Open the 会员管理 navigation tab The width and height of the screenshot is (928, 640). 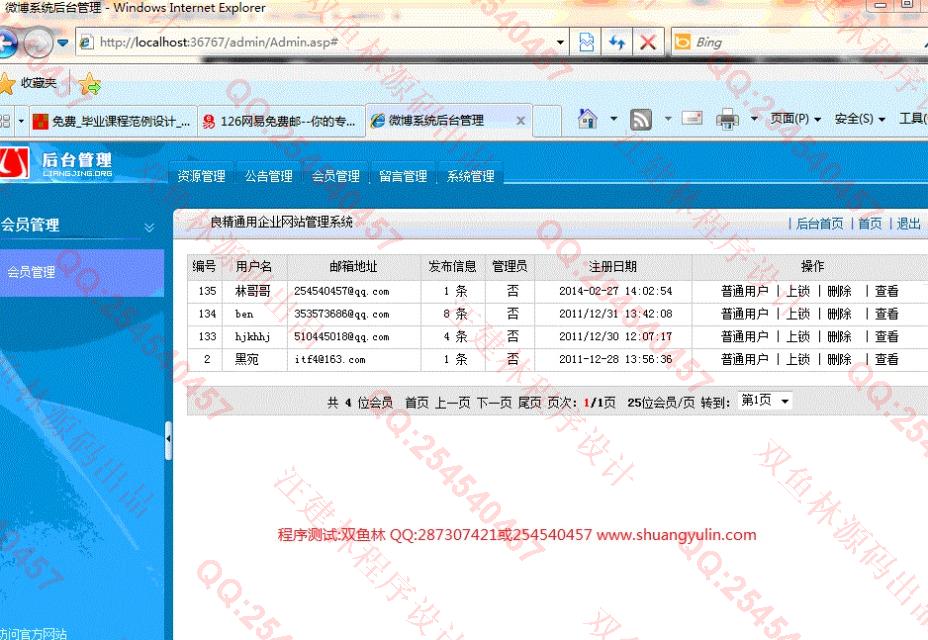click(x=336, y=176)
